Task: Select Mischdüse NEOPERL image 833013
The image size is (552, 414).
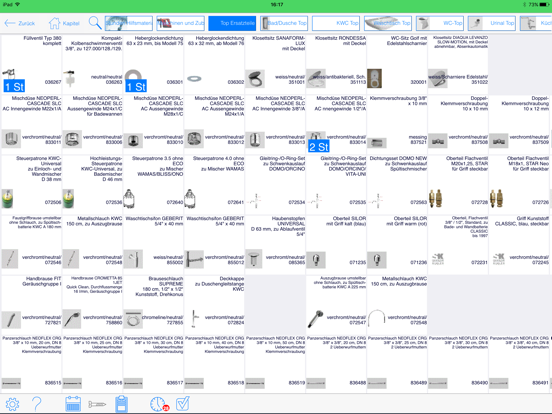Action: click(255, 139)
